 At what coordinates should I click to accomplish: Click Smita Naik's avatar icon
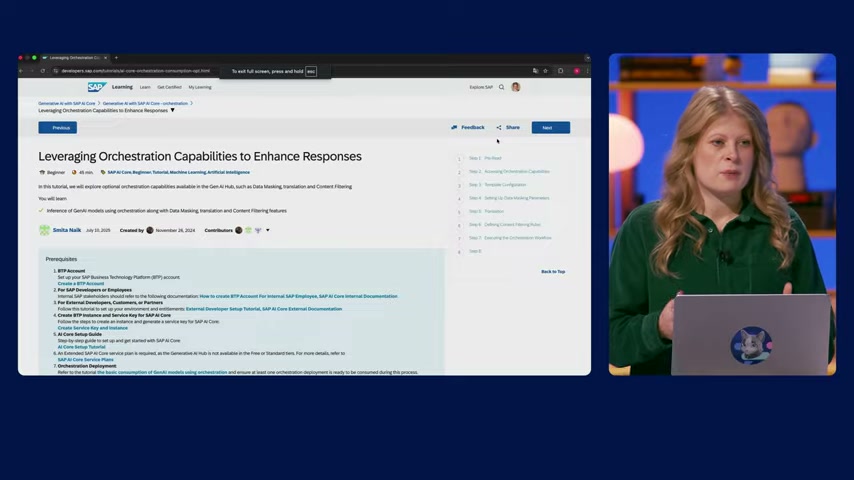click(44, 230)
